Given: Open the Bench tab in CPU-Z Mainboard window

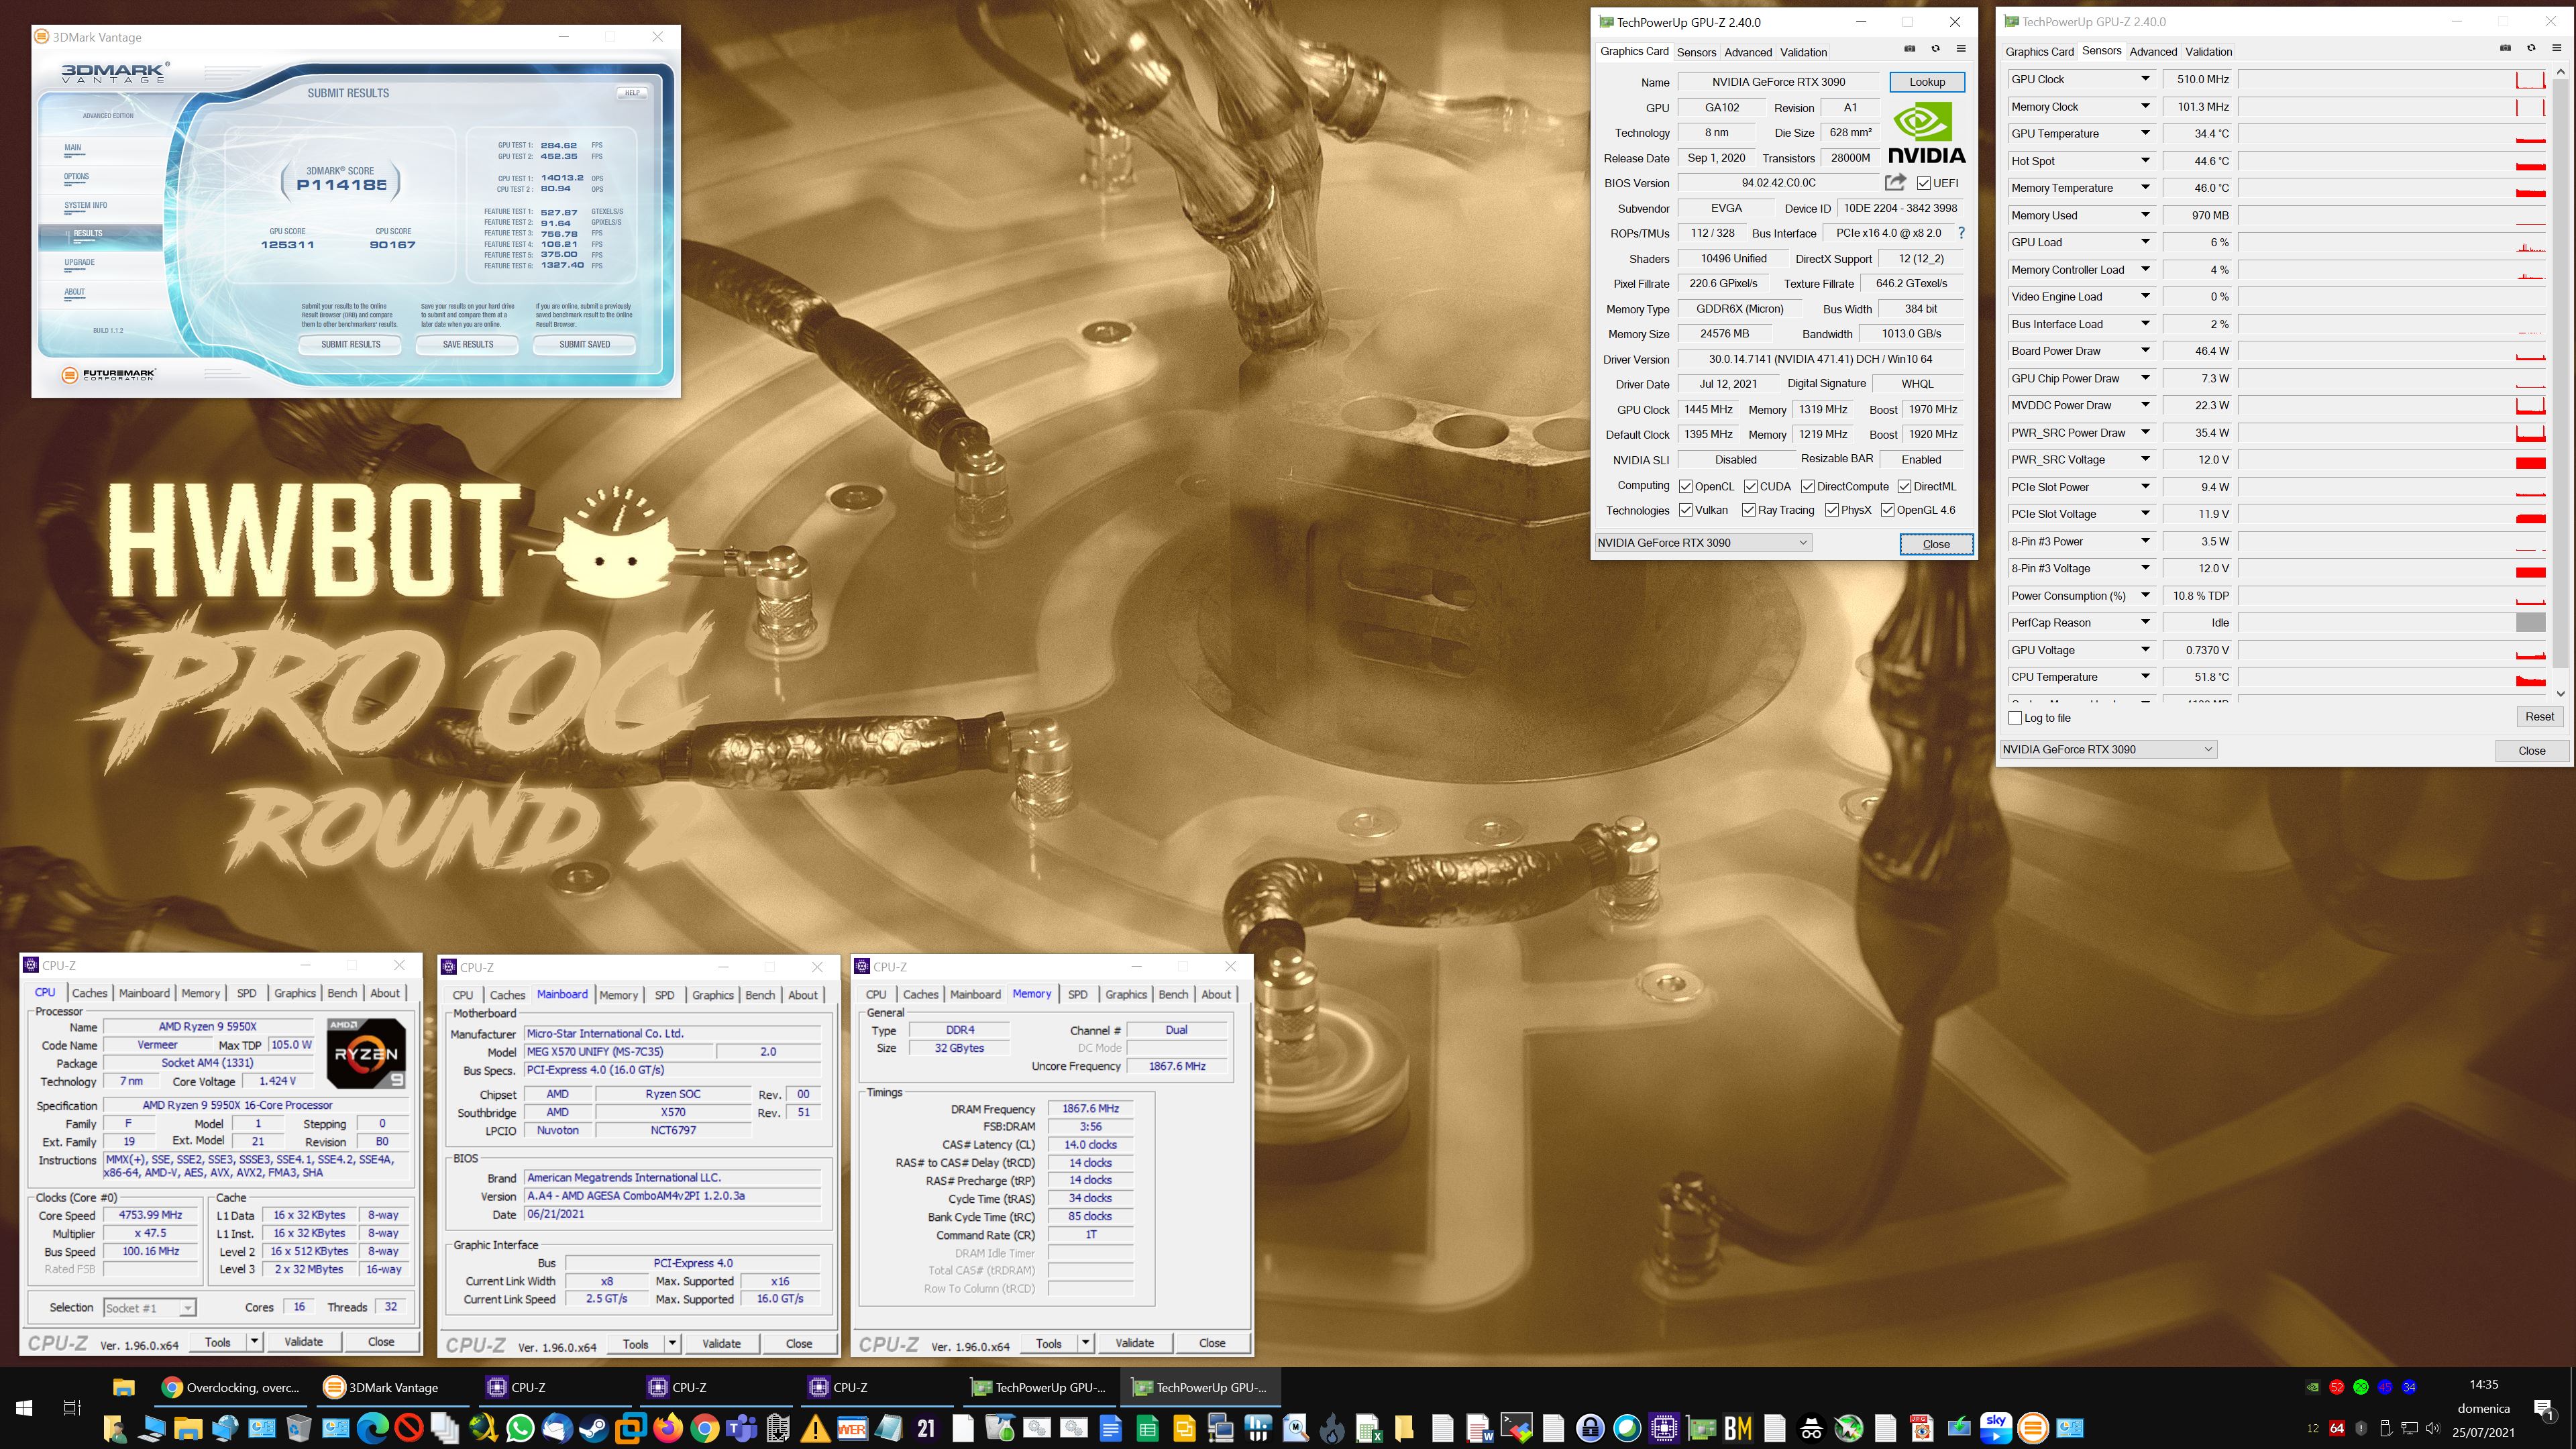Looking at the screenshot, I should click(760, 995).
